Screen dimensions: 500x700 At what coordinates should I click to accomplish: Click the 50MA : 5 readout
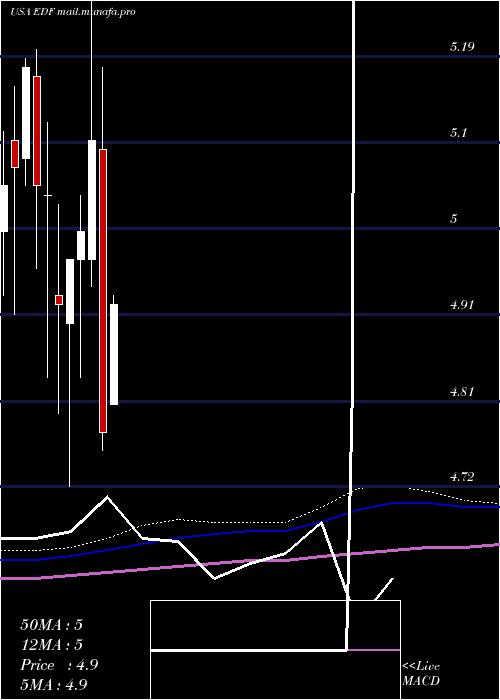pyautogui.click(x=51, y=625)
